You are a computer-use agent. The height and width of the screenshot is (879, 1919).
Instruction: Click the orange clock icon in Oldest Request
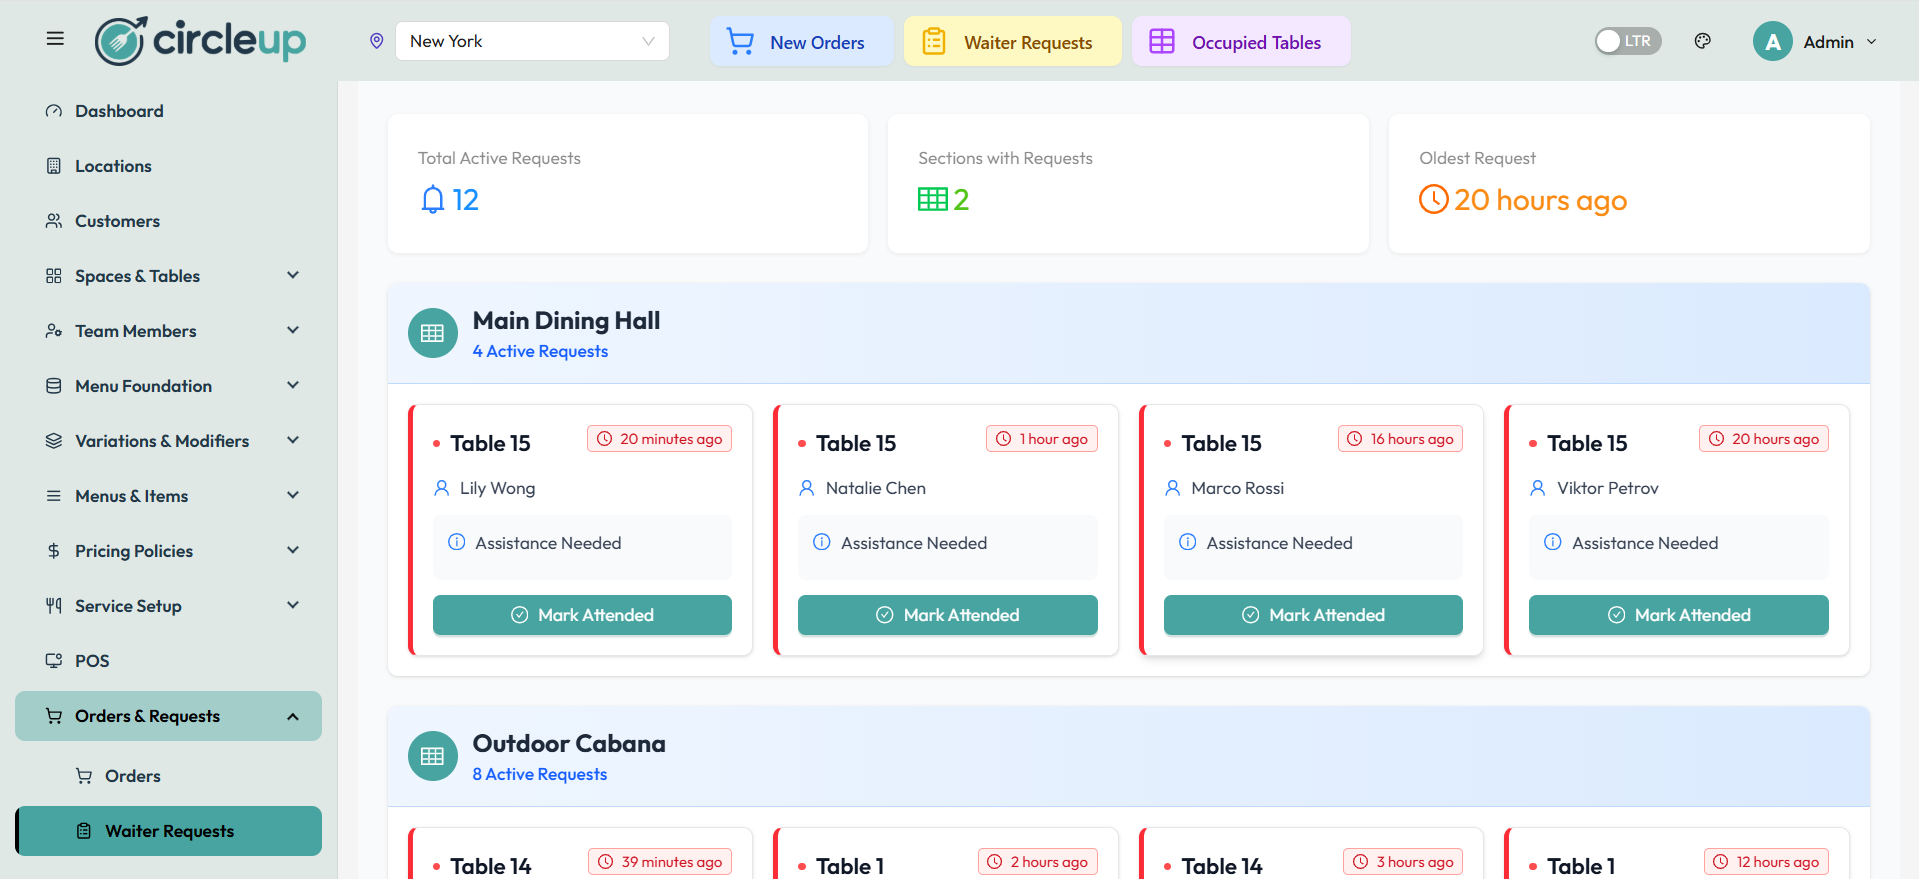point(1433,199)
